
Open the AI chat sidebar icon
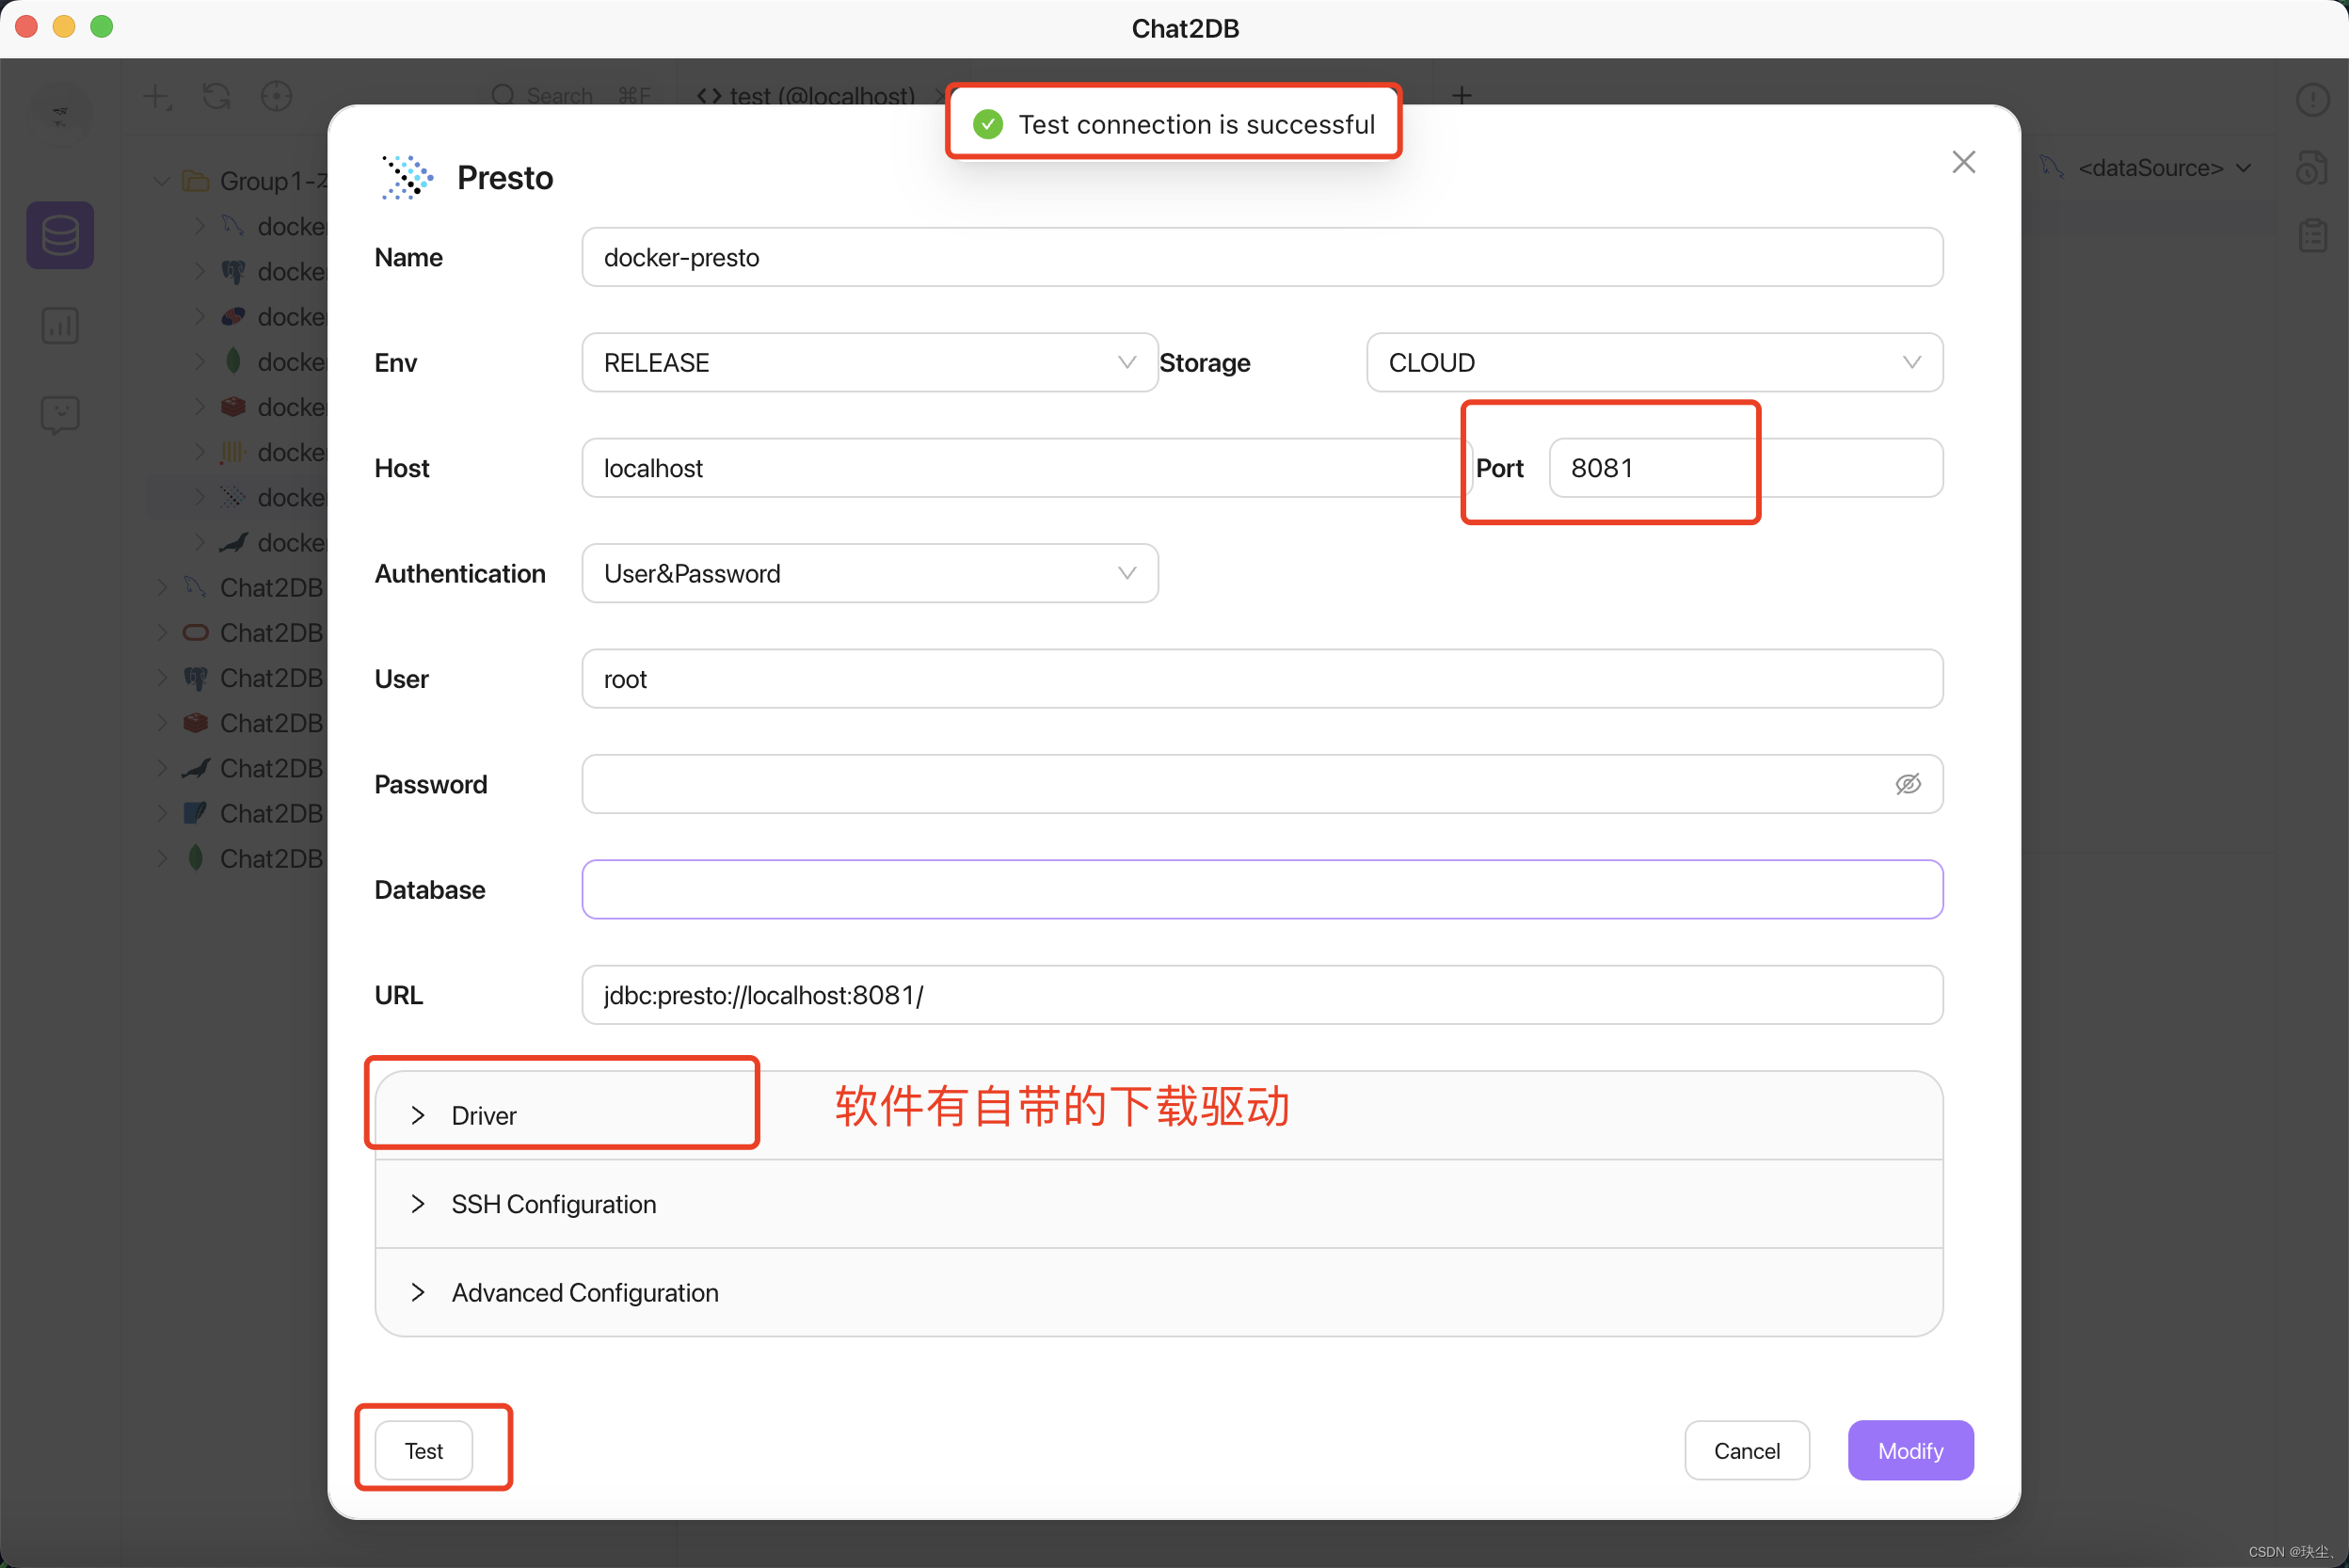pos(60,414)
